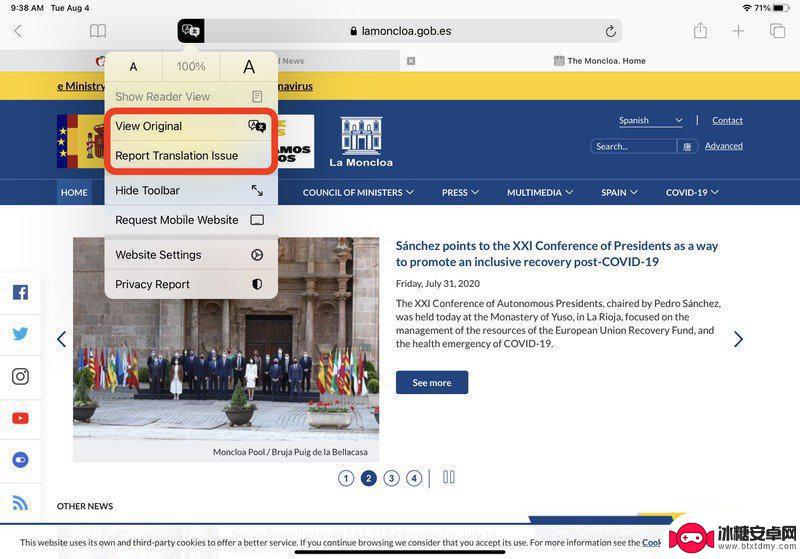800x559 pixels.
Task: Open Website Settings
Action: click(191, 255)
